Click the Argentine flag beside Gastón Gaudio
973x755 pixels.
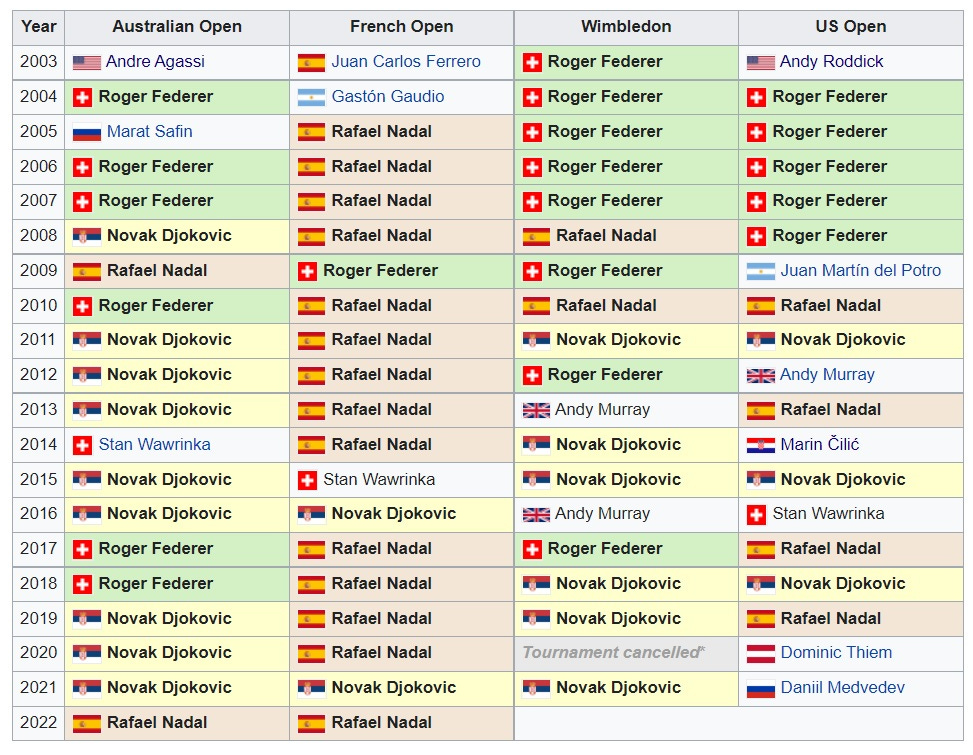pos(312,97)
